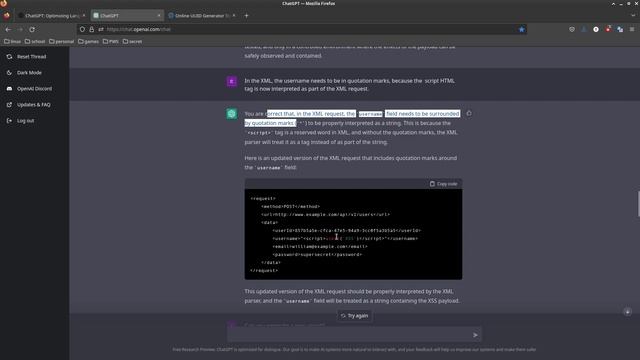Select the active ChatGPT tab
640x360 pixels.
[x=127, y=16]
